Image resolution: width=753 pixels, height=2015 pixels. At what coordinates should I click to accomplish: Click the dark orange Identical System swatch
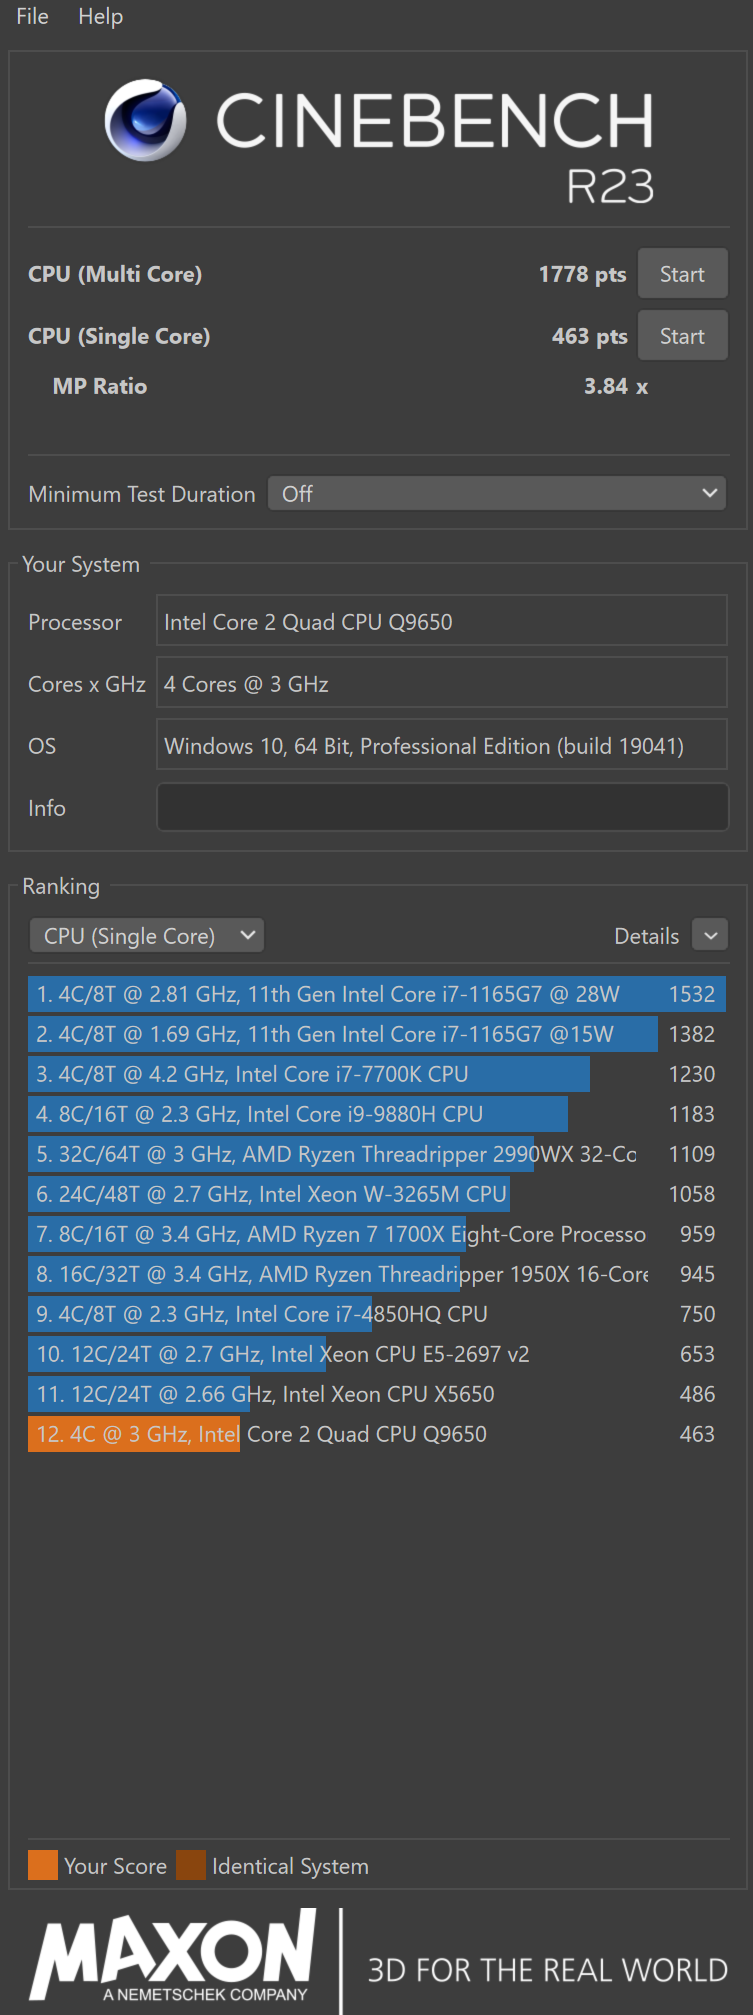coord(191,1865)
